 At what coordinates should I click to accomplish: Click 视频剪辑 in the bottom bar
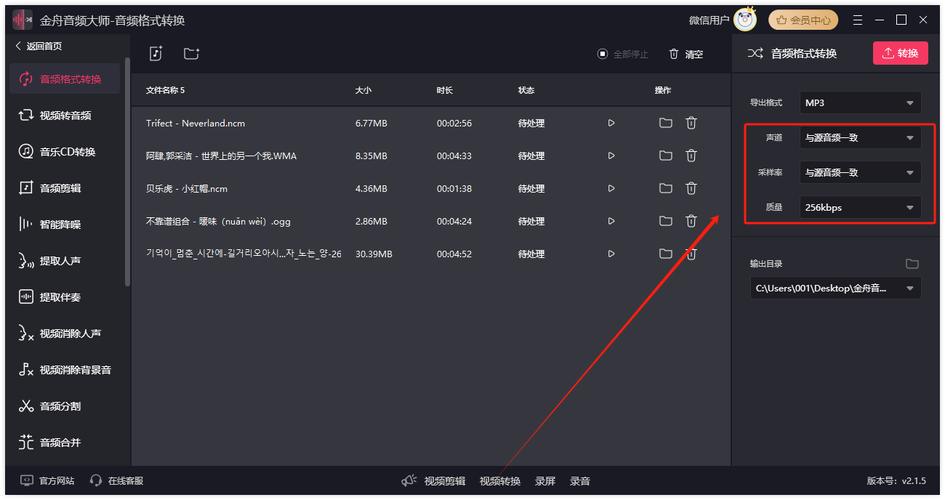pos(445,481)
